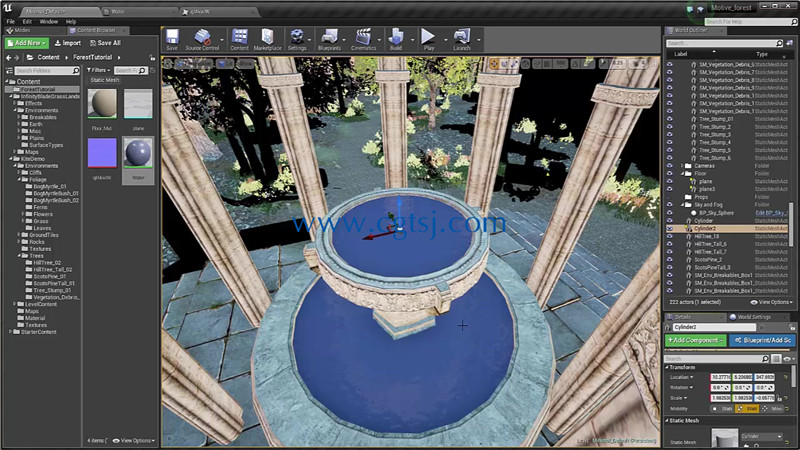Go back in Content Browser history
The width and height of the screenshot is (800, 450).
9,58
